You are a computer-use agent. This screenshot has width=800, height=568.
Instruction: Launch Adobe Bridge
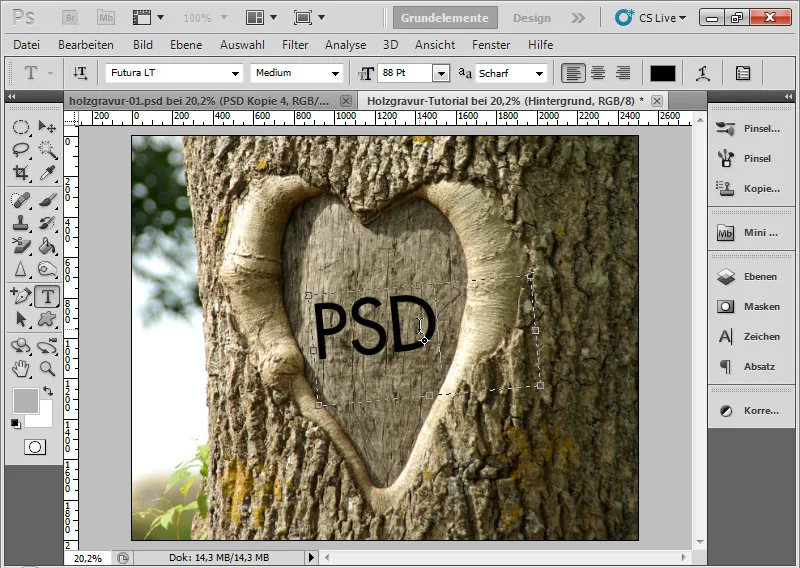pyautogui.click(x=70, y=18)
